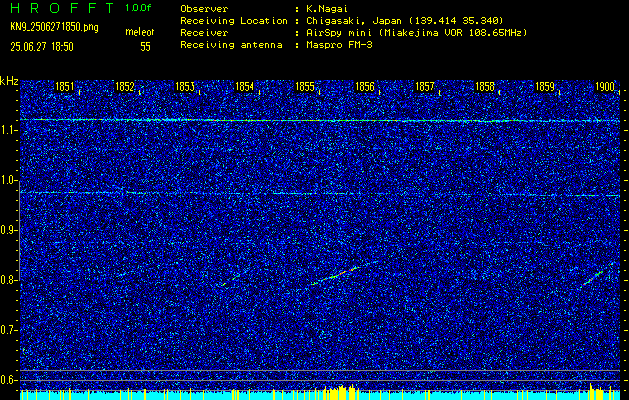Click the diagonal echo below 1900
629x400 pixels.
click(x=597, y=275)
